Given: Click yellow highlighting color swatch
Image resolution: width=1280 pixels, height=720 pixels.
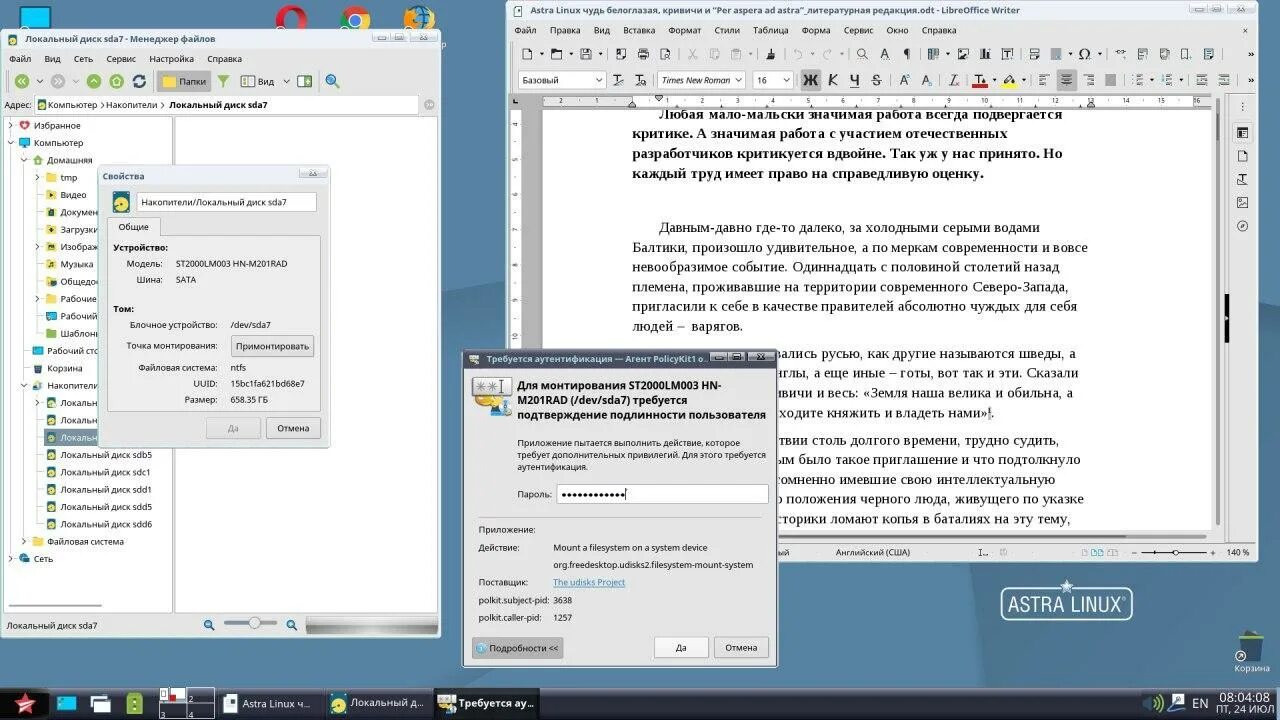Looking at the screenshot, I should 1009,80.
